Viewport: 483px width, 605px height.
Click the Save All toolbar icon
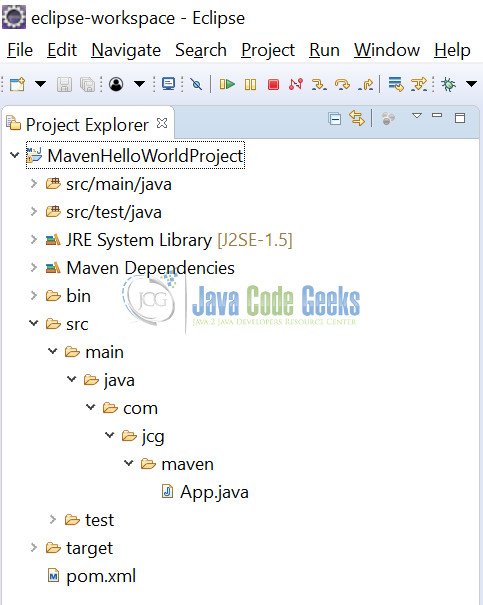[88, 84]
